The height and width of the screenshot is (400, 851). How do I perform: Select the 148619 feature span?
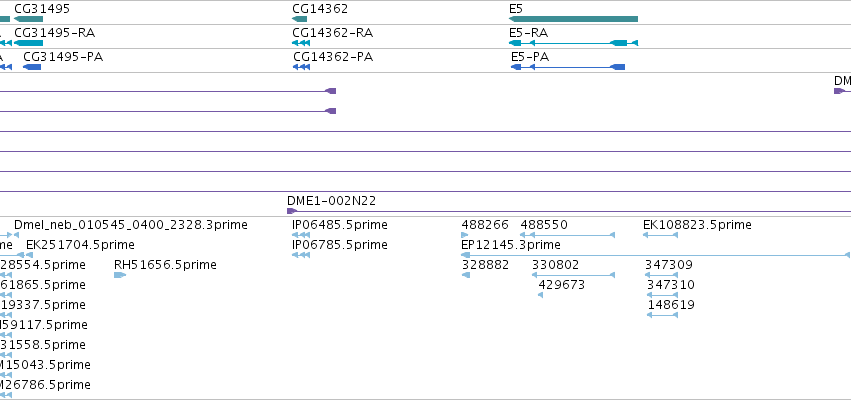coord(663,315)
